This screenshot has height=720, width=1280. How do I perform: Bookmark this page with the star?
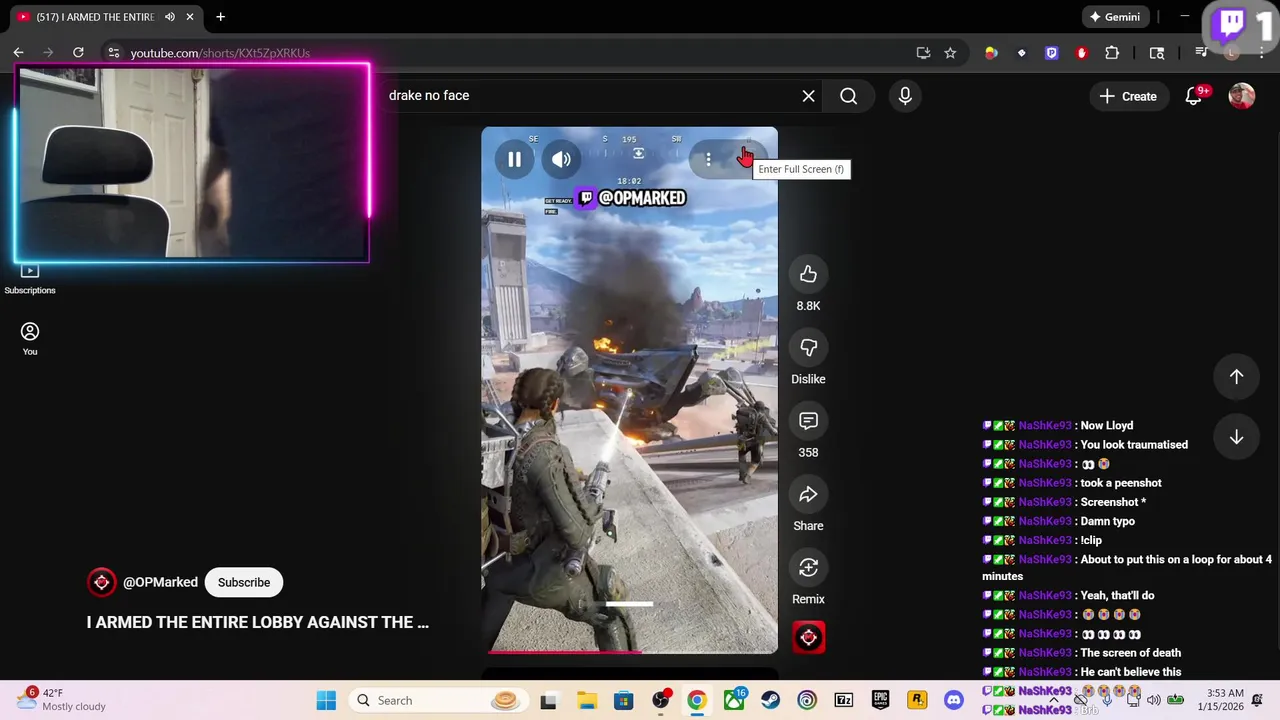(x=950, y=53)
